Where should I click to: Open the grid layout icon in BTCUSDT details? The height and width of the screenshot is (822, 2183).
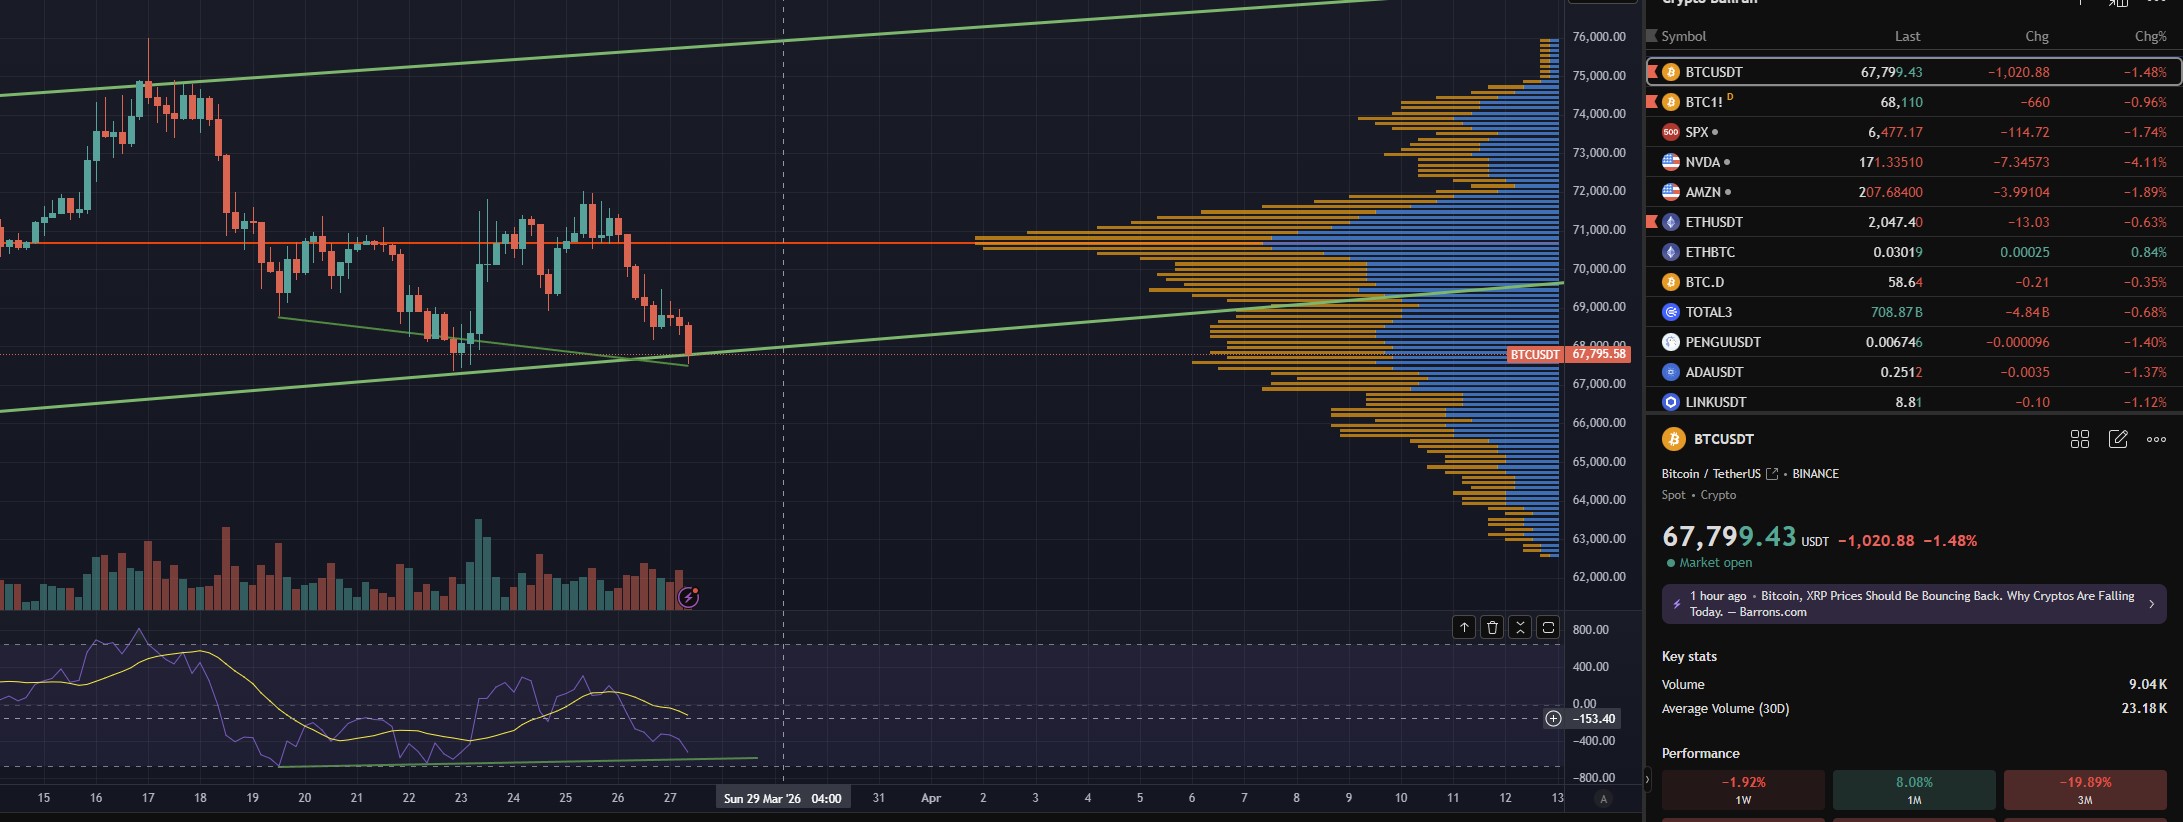tap(2080, 439)
